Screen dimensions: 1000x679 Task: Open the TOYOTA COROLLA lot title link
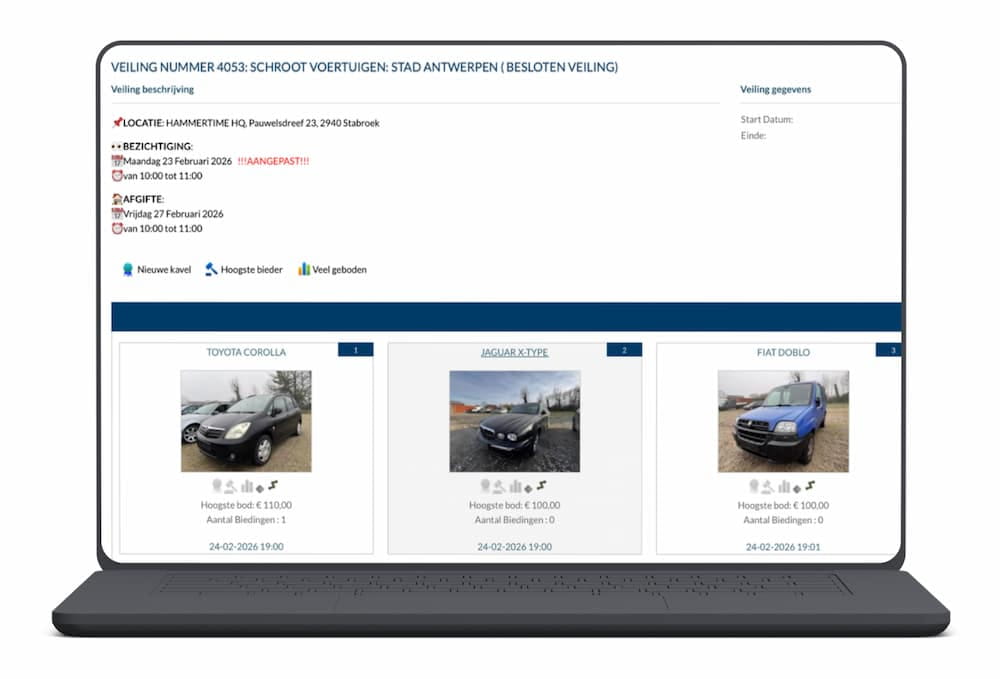[x=246, y=352]
